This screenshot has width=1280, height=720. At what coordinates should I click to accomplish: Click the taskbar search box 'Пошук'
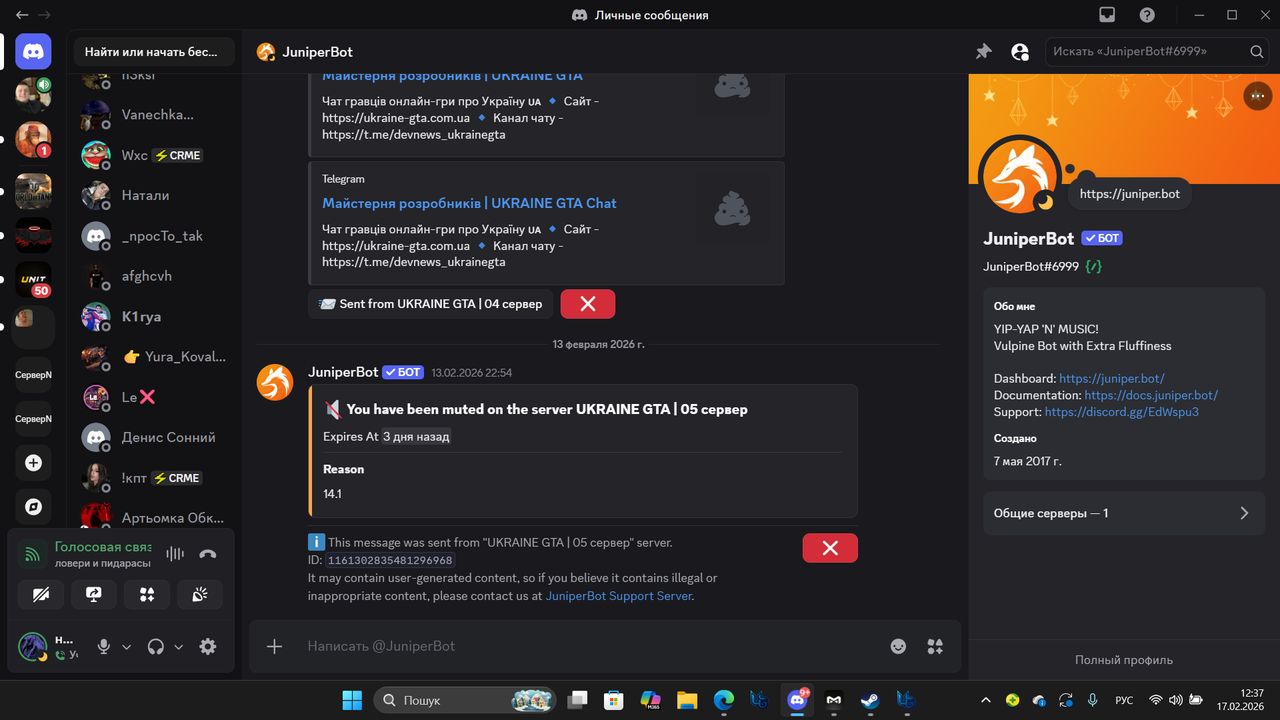pyautogui.click(x=466, y=700)
